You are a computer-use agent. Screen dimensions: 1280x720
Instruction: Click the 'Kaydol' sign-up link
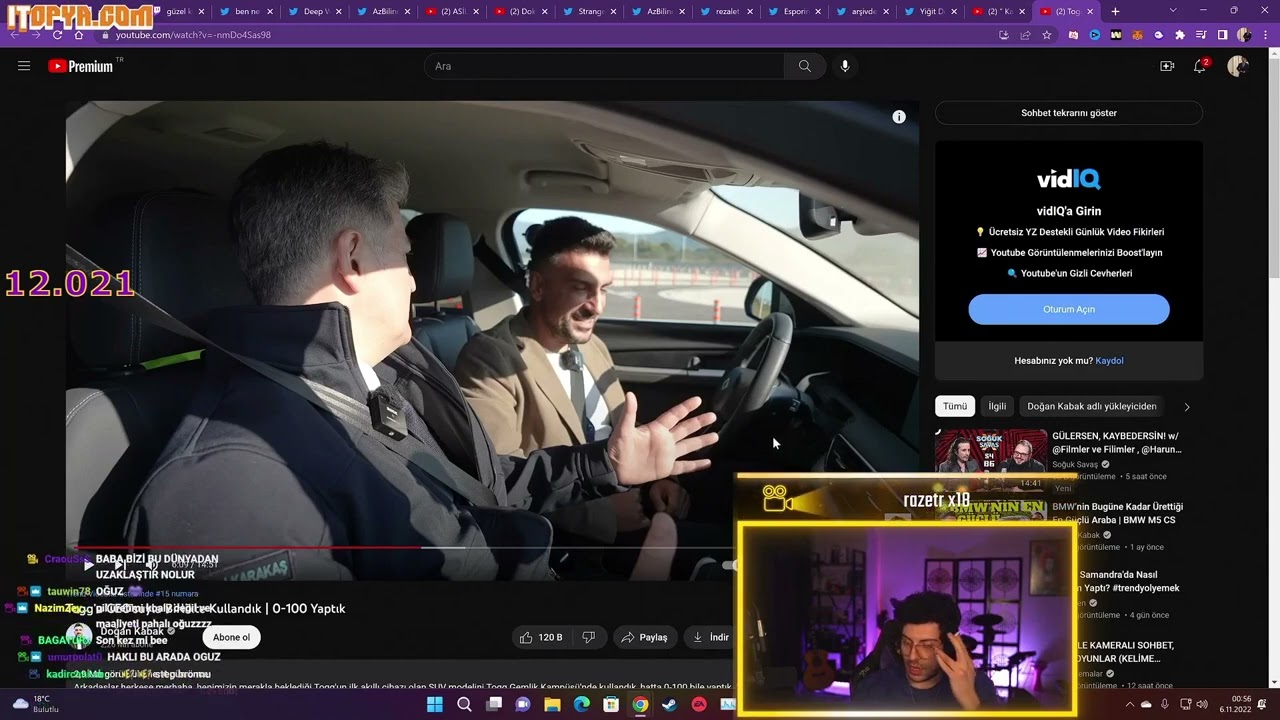click(1109, 361)
